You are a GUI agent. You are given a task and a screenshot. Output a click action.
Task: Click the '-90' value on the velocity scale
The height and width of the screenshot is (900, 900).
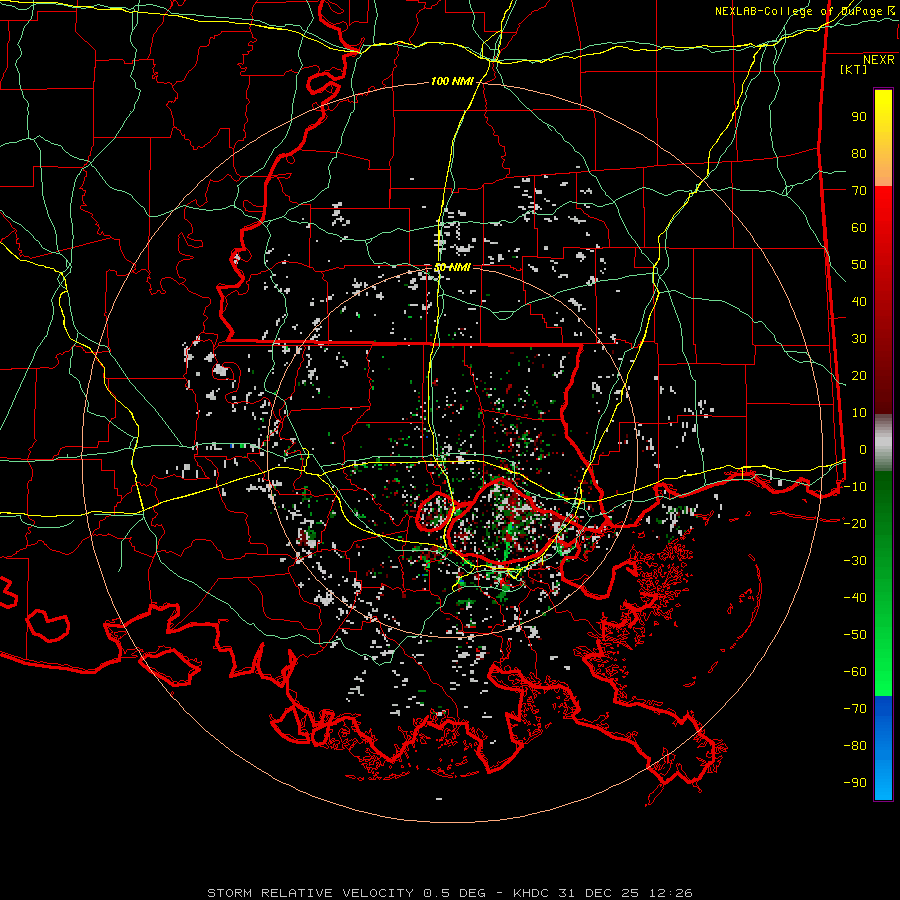coord(855,783)
